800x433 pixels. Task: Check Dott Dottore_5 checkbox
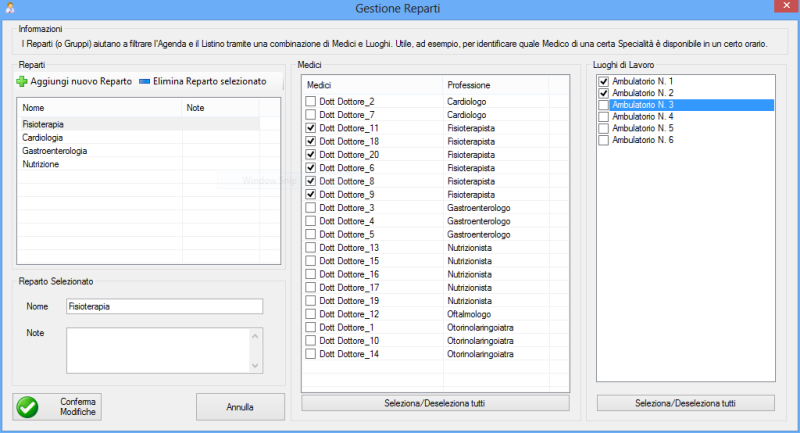tap(311, 234)
